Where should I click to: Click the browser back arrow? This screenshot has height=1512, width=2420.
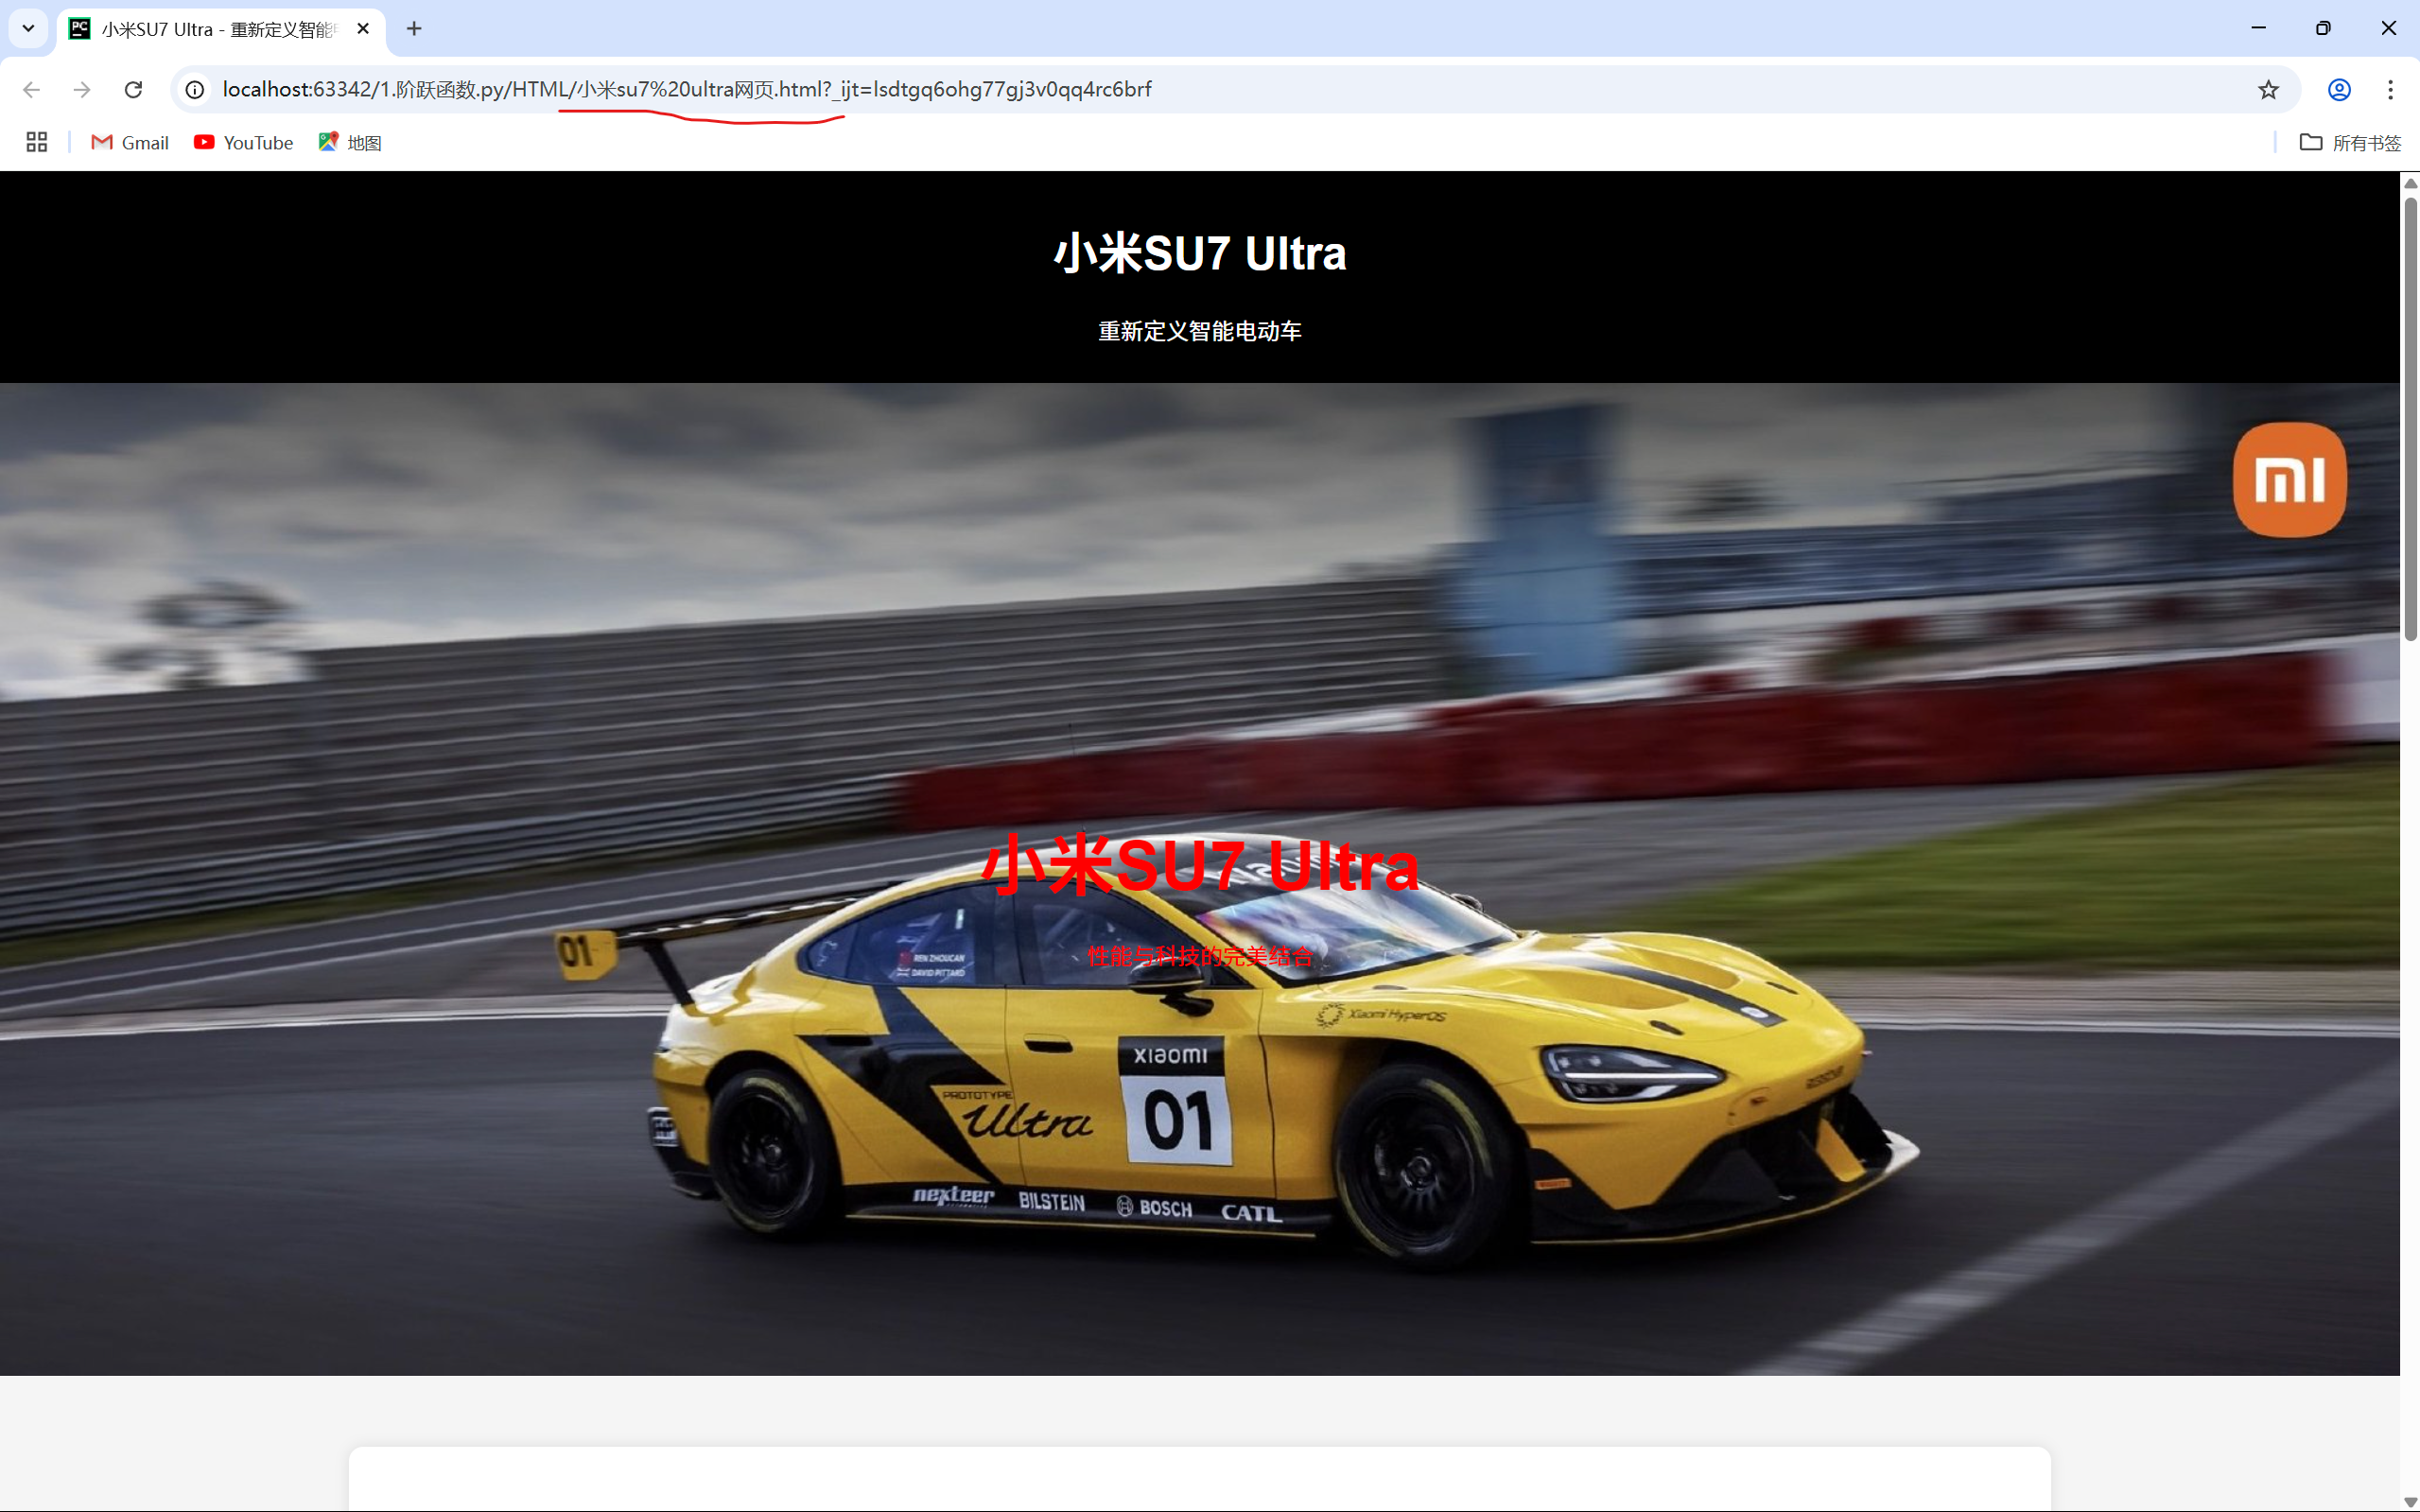pyautogui.click(x=31, y=90)
